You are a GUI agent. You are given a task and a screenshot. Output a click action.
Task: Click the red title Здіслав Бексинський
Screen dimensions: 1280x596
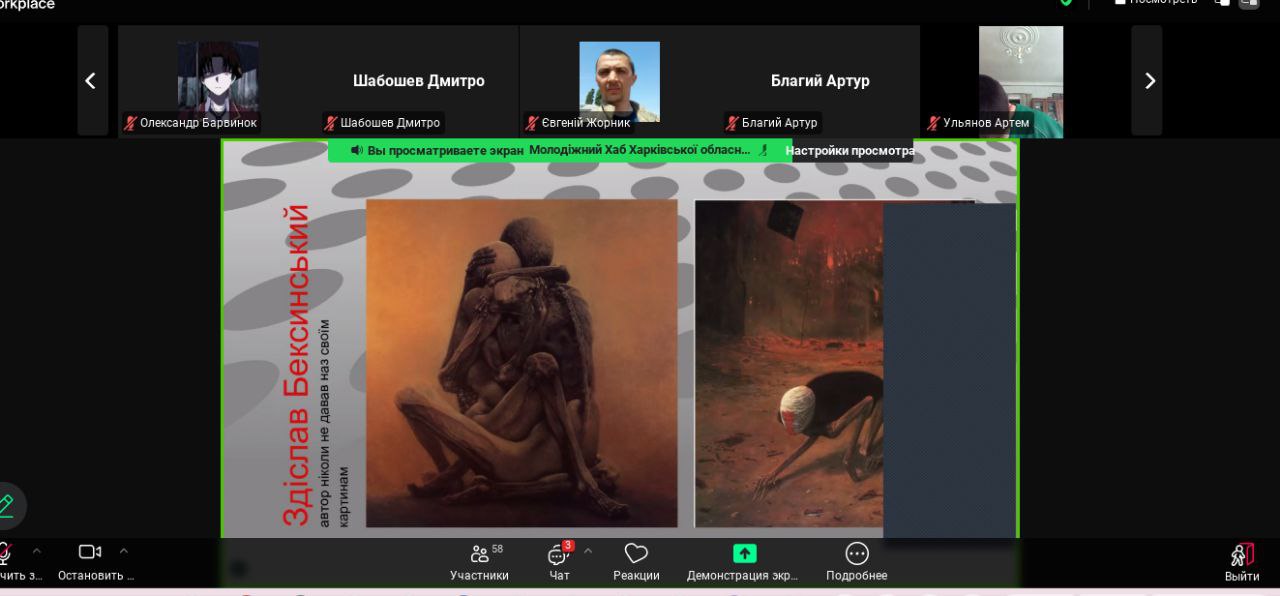tap(296, 365)
